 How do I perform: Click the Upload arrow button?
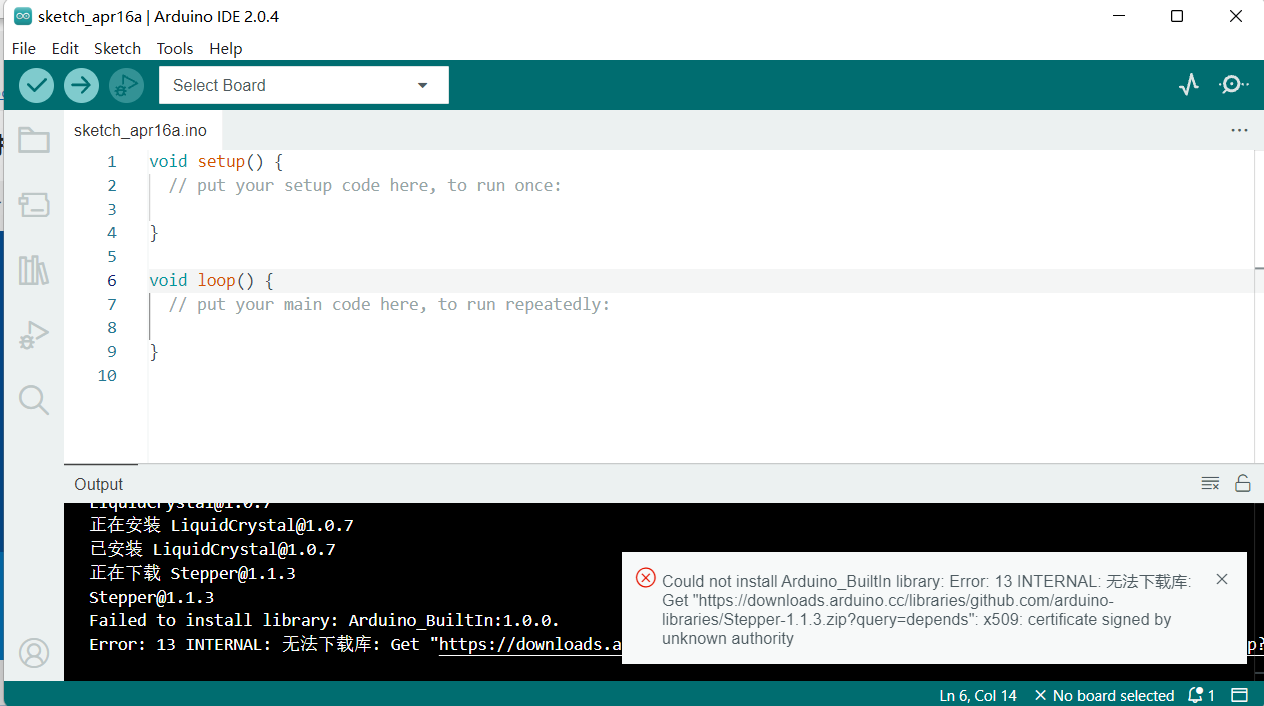(81, 85)
